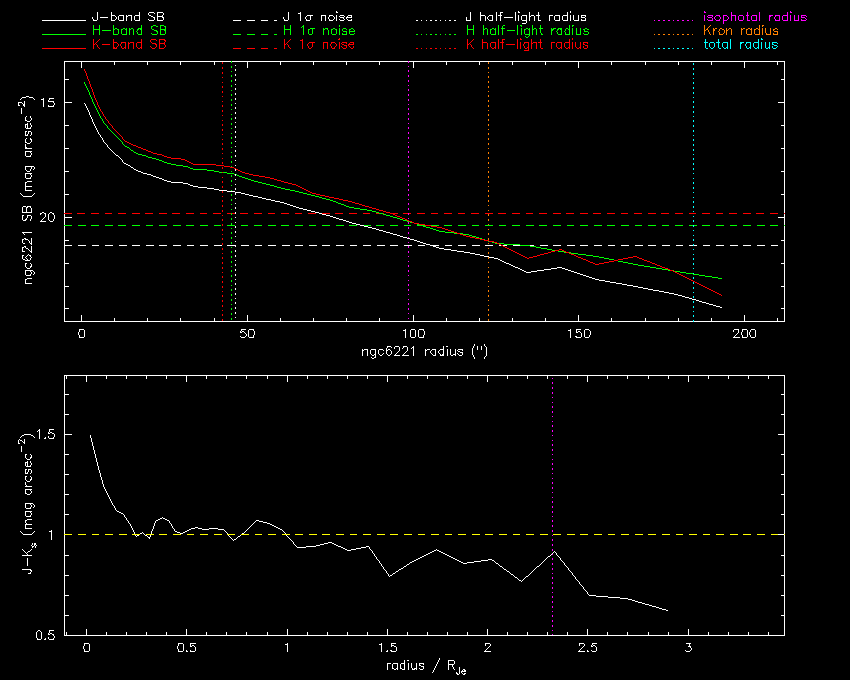Click the magenta isophotal line in lower plot
Viewport: 850px width, 680px height.
click(x=552, y=505)
